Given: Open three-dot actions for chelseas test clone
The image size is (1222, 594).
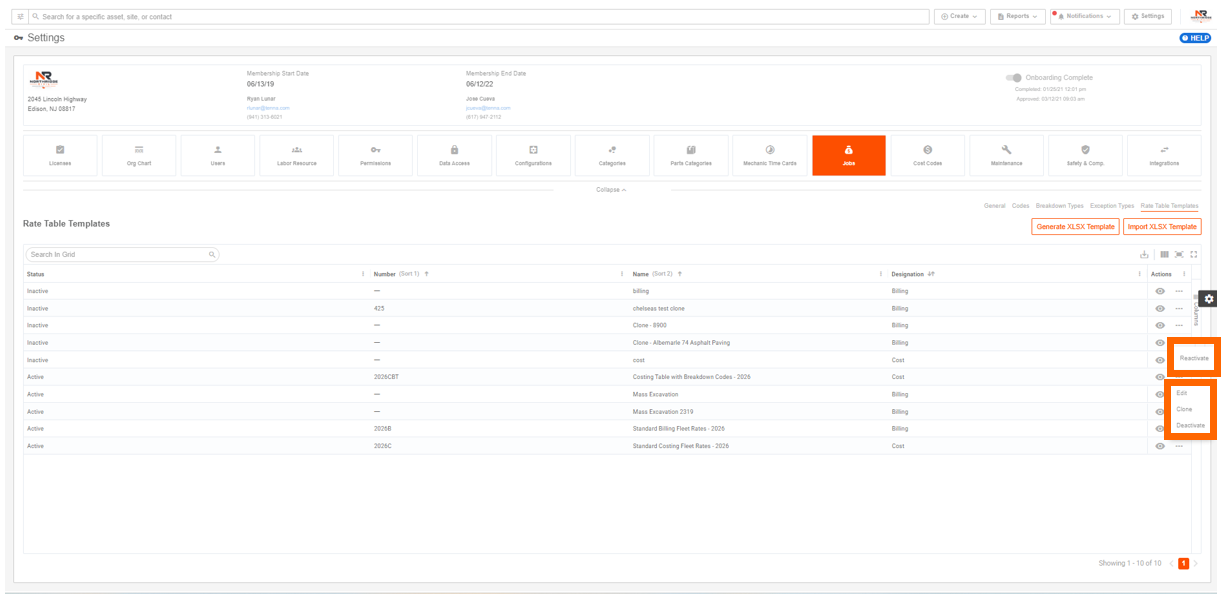Looking at the screenshot, I should click(x=1179, y=308).
